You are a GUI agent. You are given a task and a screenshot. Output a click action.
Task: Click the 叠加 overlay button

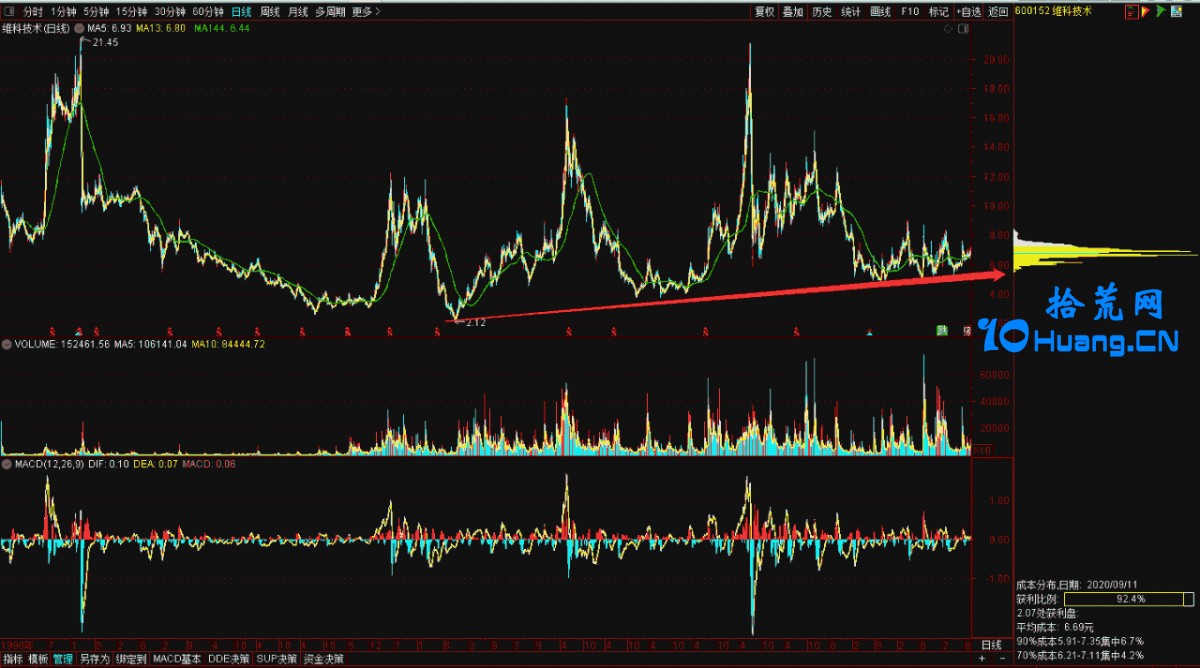pos(793,12)
